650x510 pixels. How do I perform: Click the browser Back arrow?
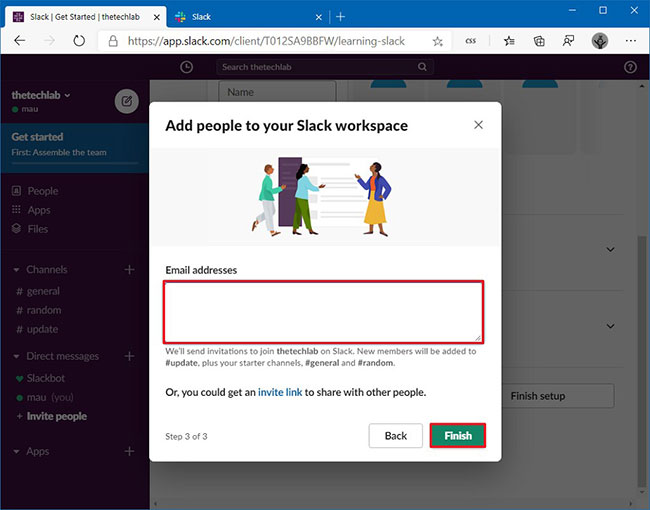click(19, 41)
